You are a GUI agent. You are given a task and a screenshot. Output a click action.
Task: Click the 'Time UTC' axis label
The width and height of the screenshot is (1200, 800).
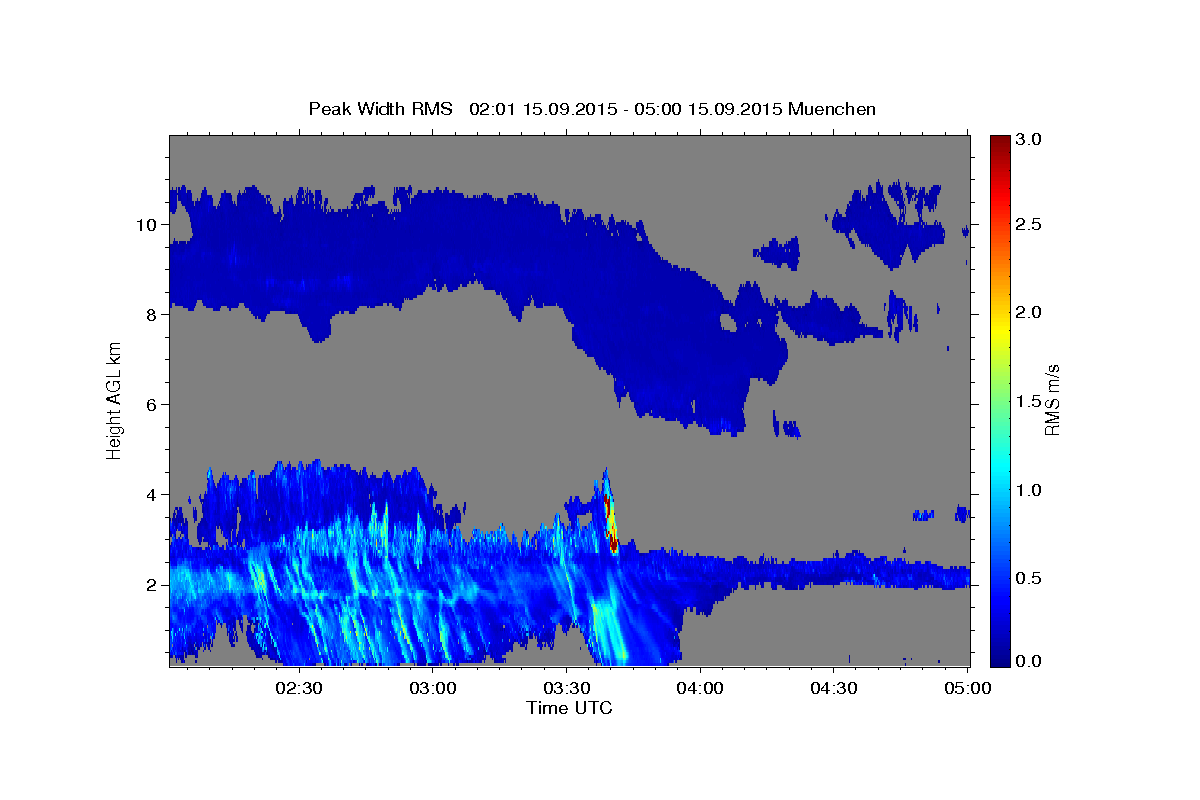pos(569,708)
